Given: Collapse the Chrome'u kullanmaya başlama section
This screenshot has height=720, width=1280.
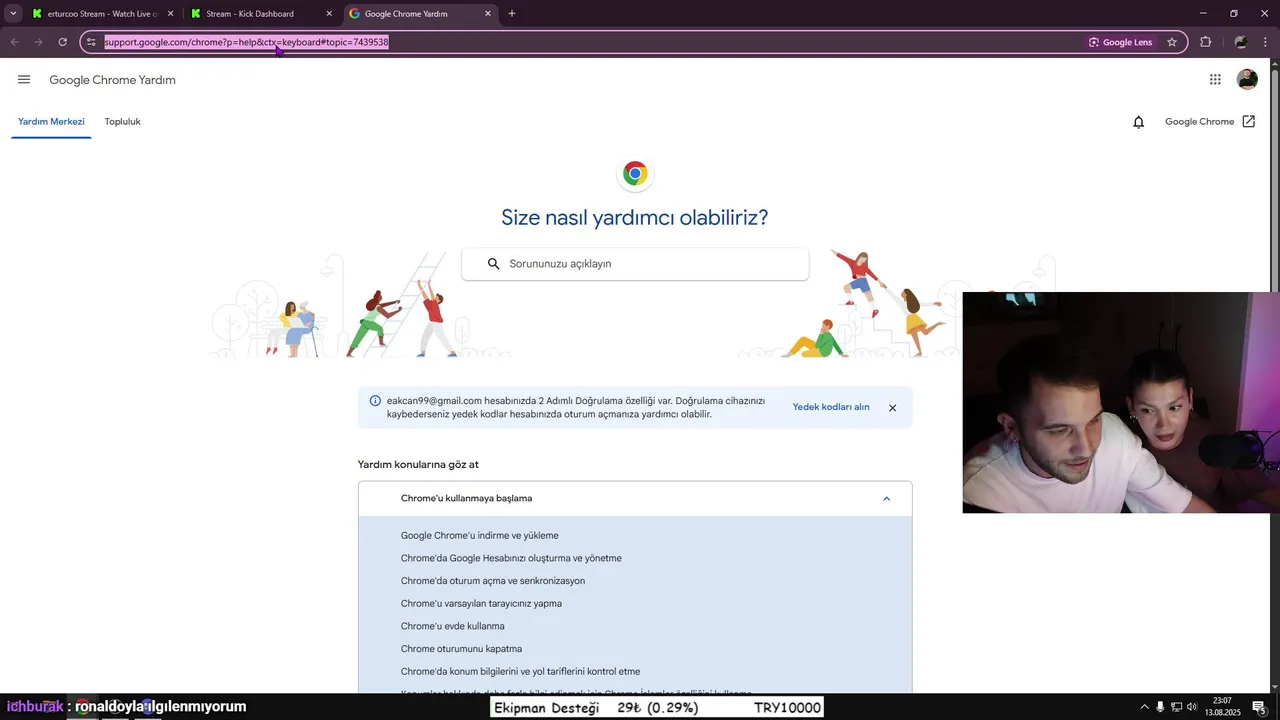Looking at the screenshot, I should tap(886, 498).
